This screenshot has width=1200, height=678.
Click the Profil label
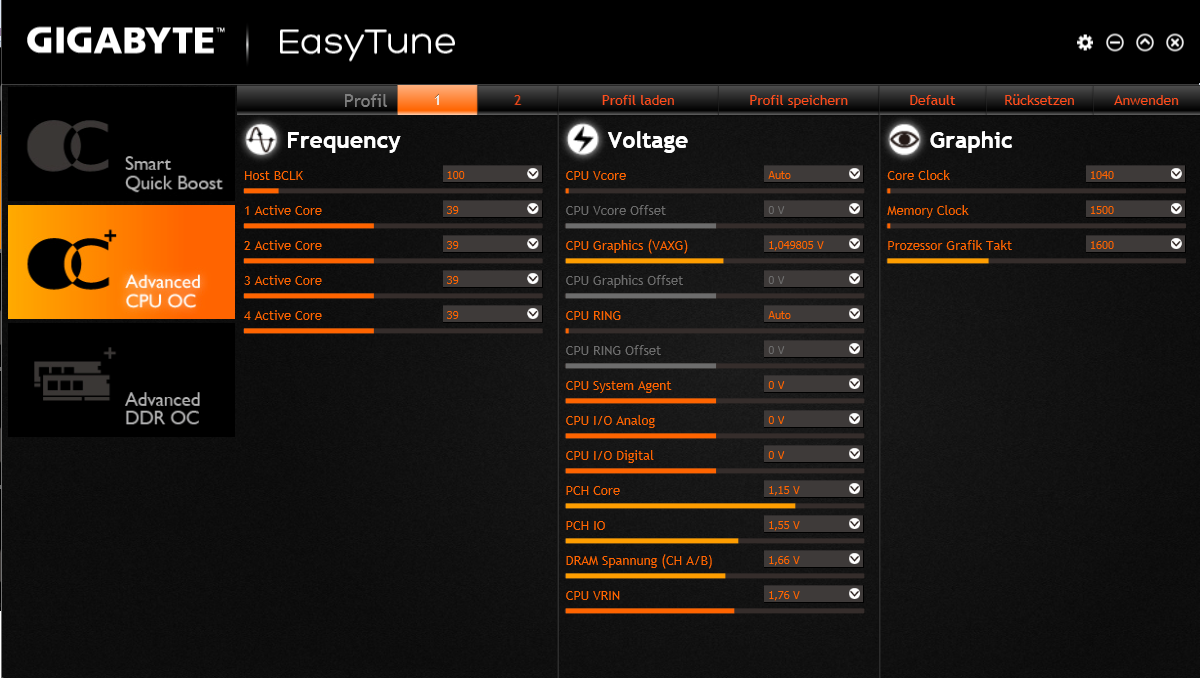point(365,100)
